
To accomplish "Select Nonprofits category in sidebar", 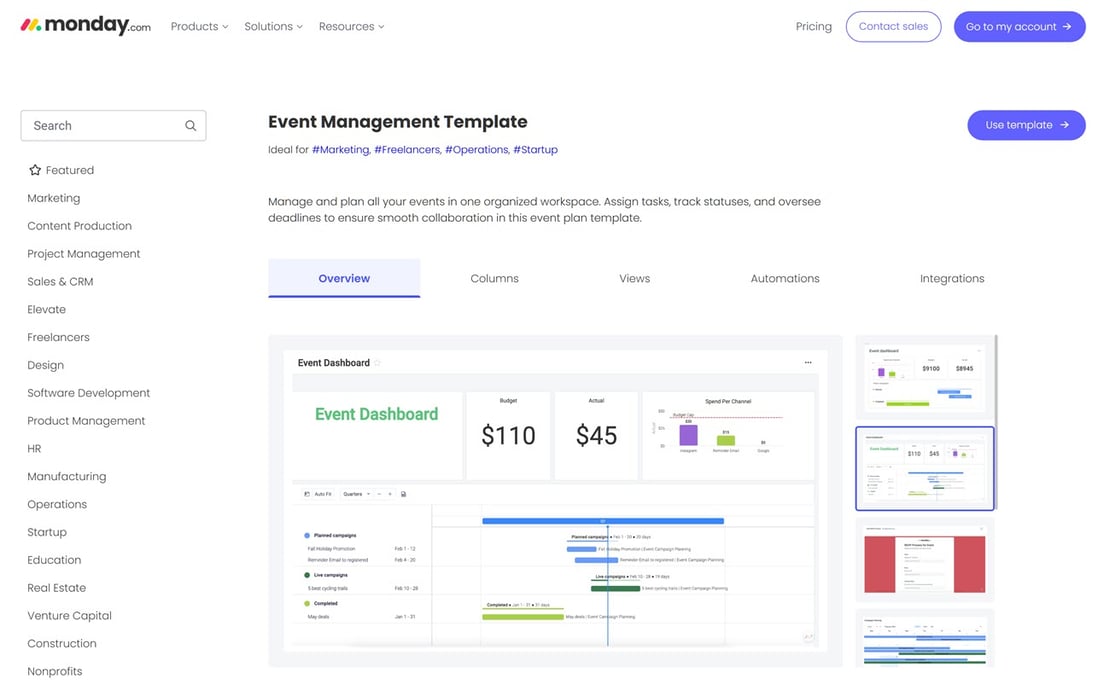I will tap(55, 671).
